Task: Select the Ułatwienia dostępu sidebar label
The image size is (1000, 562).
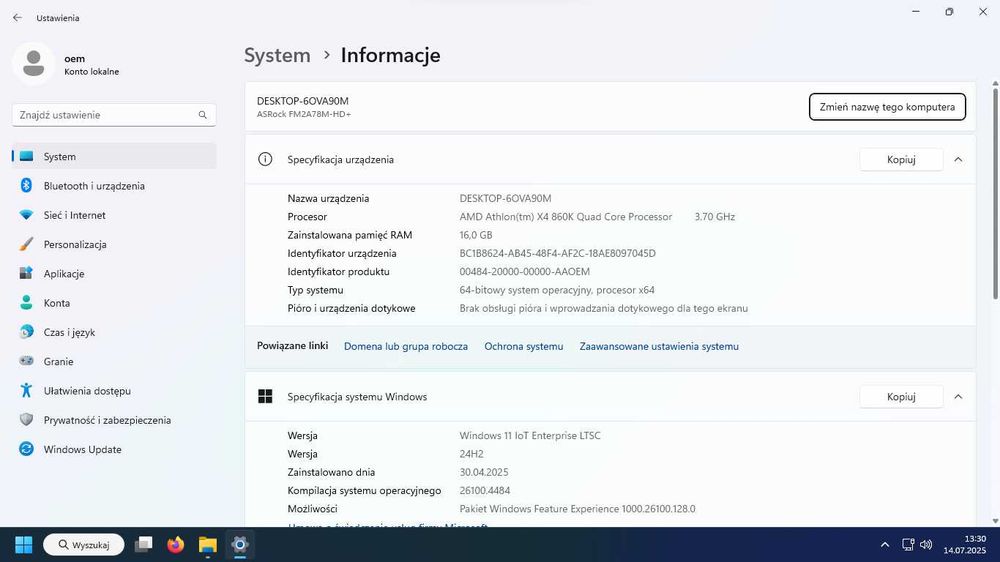Action: [x=87, y=391]
